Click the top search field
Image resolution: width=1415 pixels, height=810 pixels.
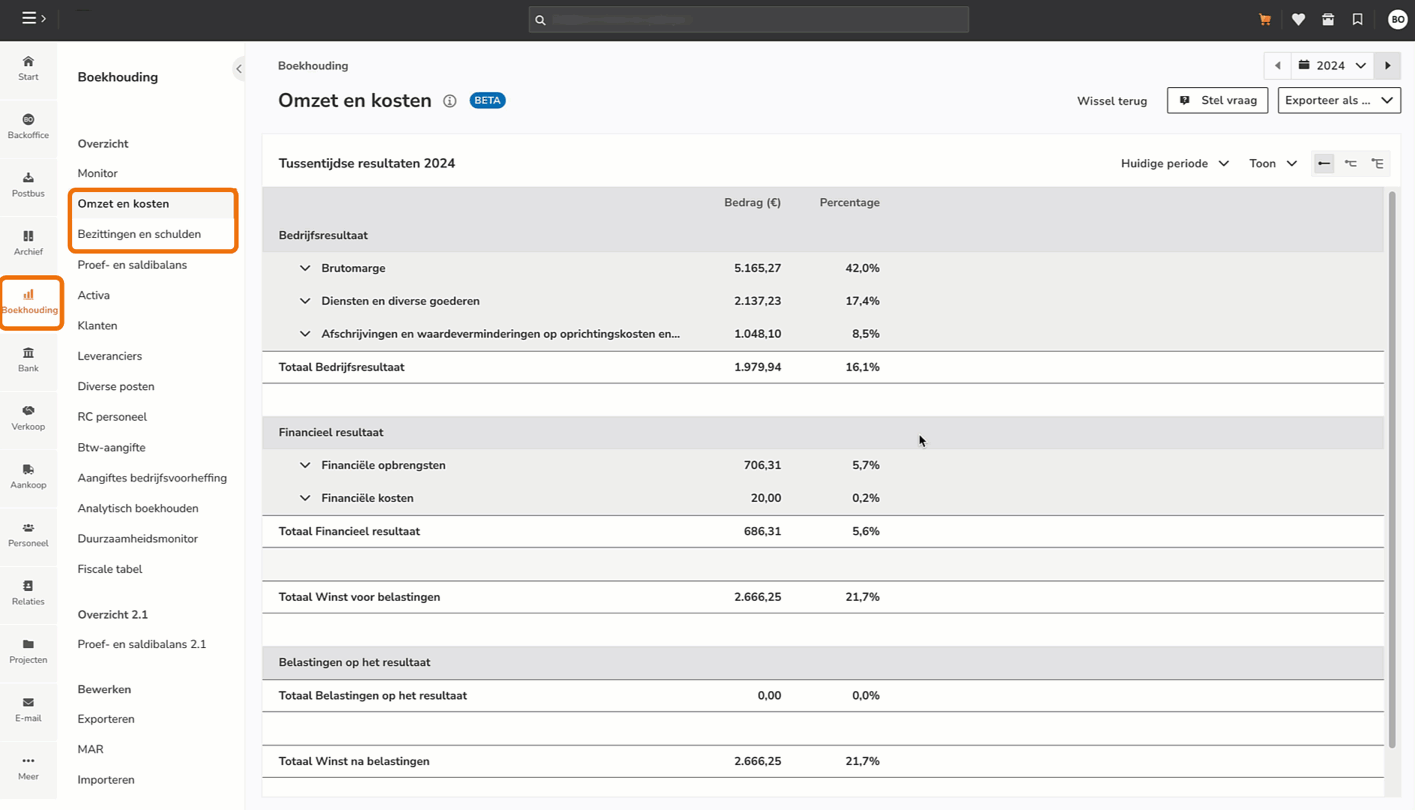click(748, 20)
